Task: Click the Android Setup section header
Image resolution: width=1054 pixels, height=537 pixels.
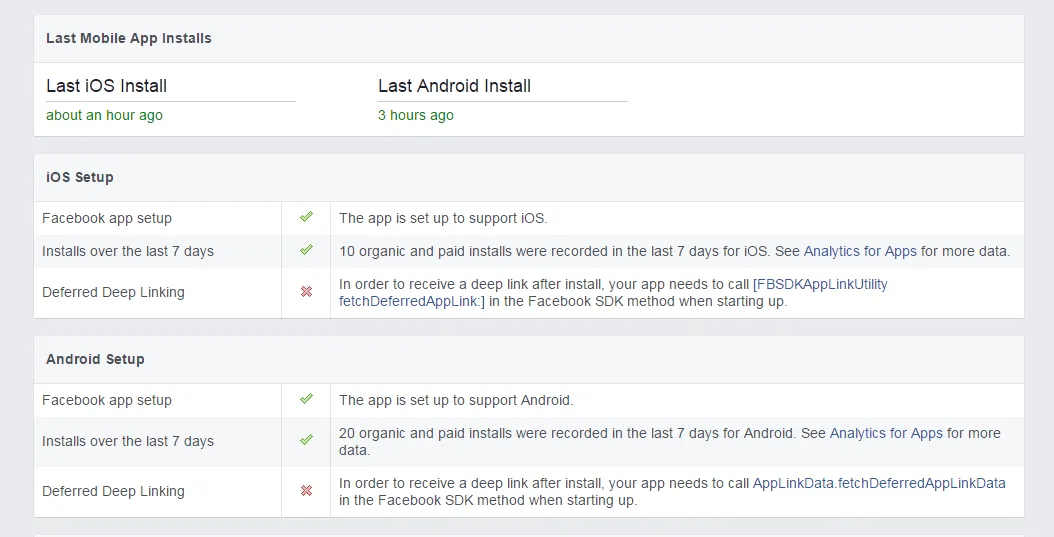Action: tap(95, 359)
